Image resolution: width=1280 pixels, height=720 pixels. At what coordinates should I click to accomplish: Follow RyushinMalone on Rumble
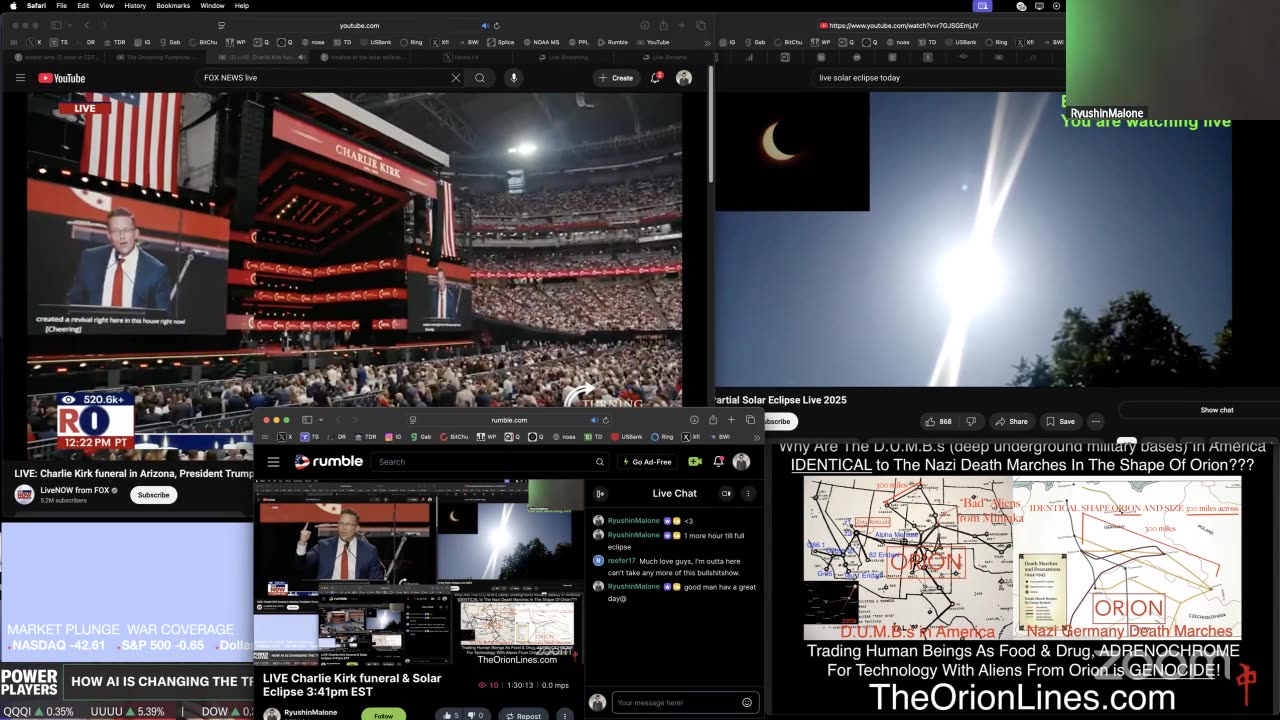pos(384,715)
